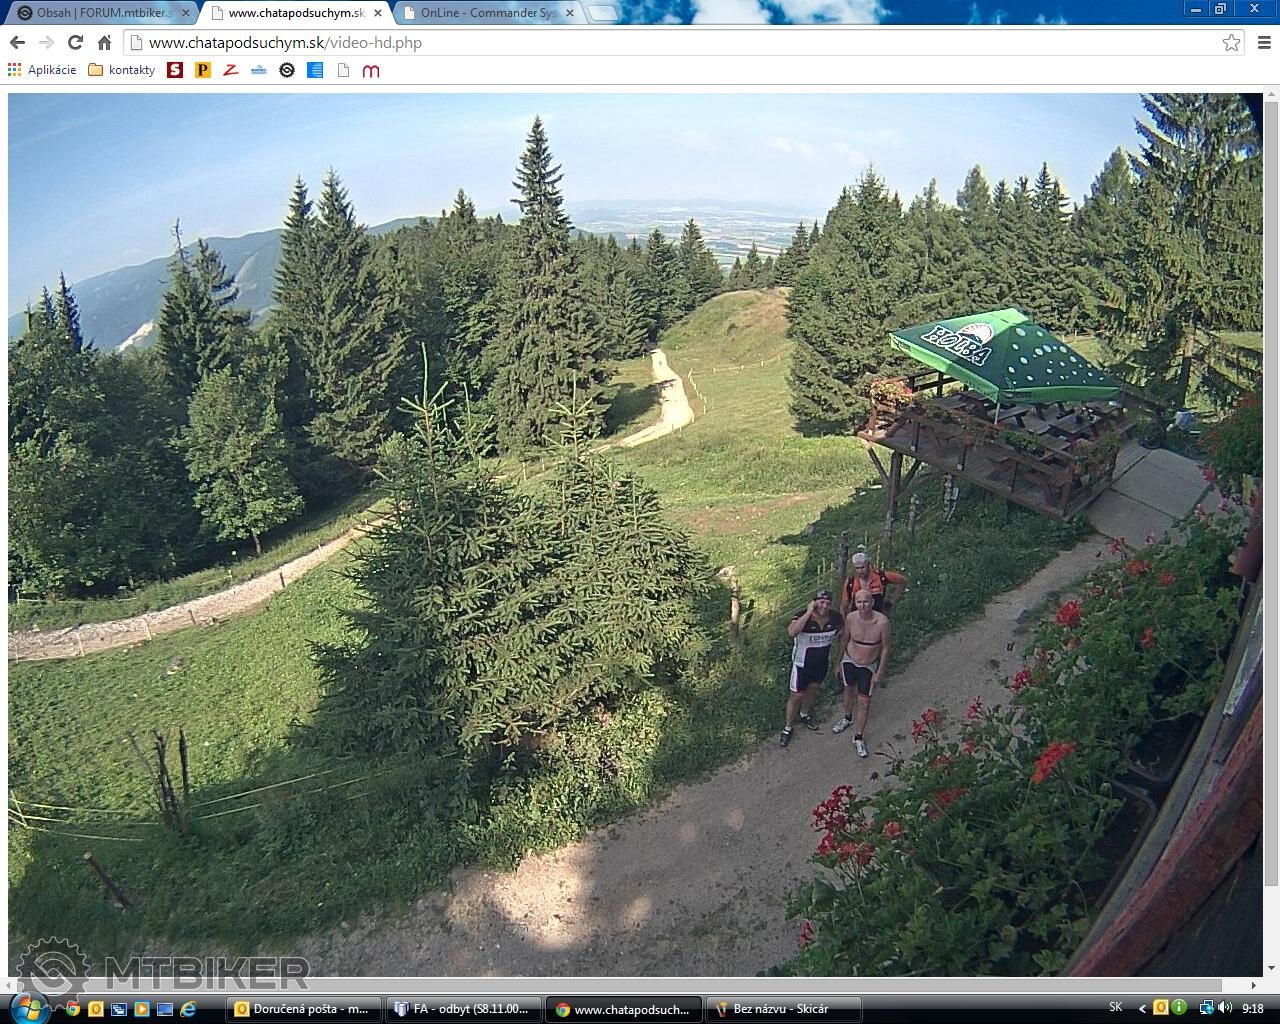This screenshot has width=1280, height=1024.
Task: Open the red S bookmark
Action: 175,70
